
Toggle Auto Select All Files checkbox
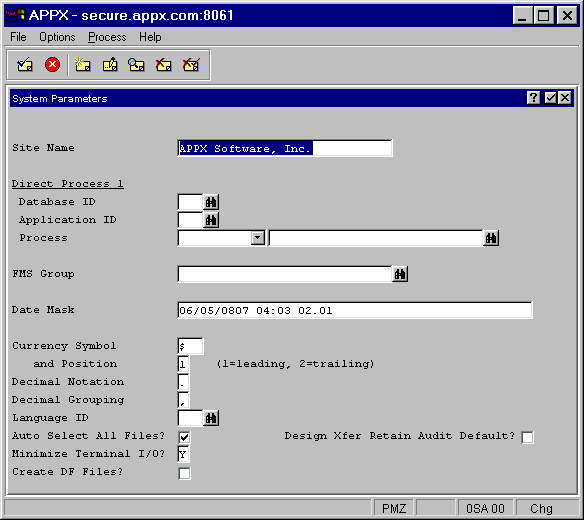pyautogui.click(x=184, y=437)
